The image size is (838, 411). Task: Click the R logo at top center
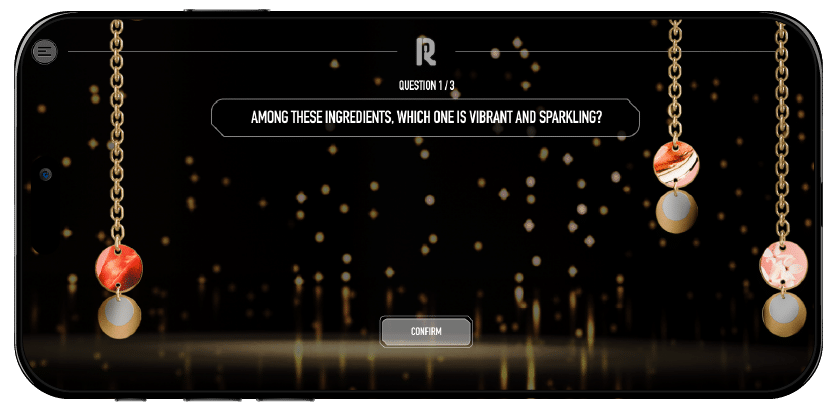(426, 51)
